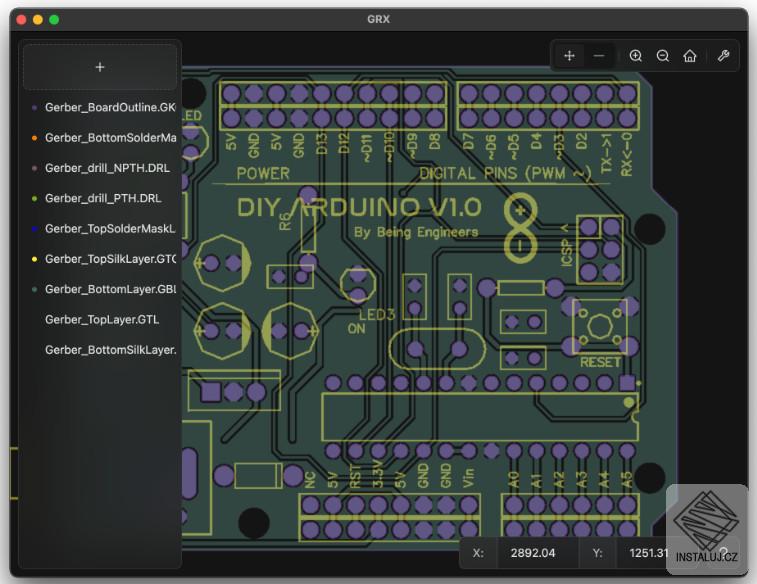Select the Gerber_TopSilkLayer layer

pyautogui.click(x=100, y=259)
